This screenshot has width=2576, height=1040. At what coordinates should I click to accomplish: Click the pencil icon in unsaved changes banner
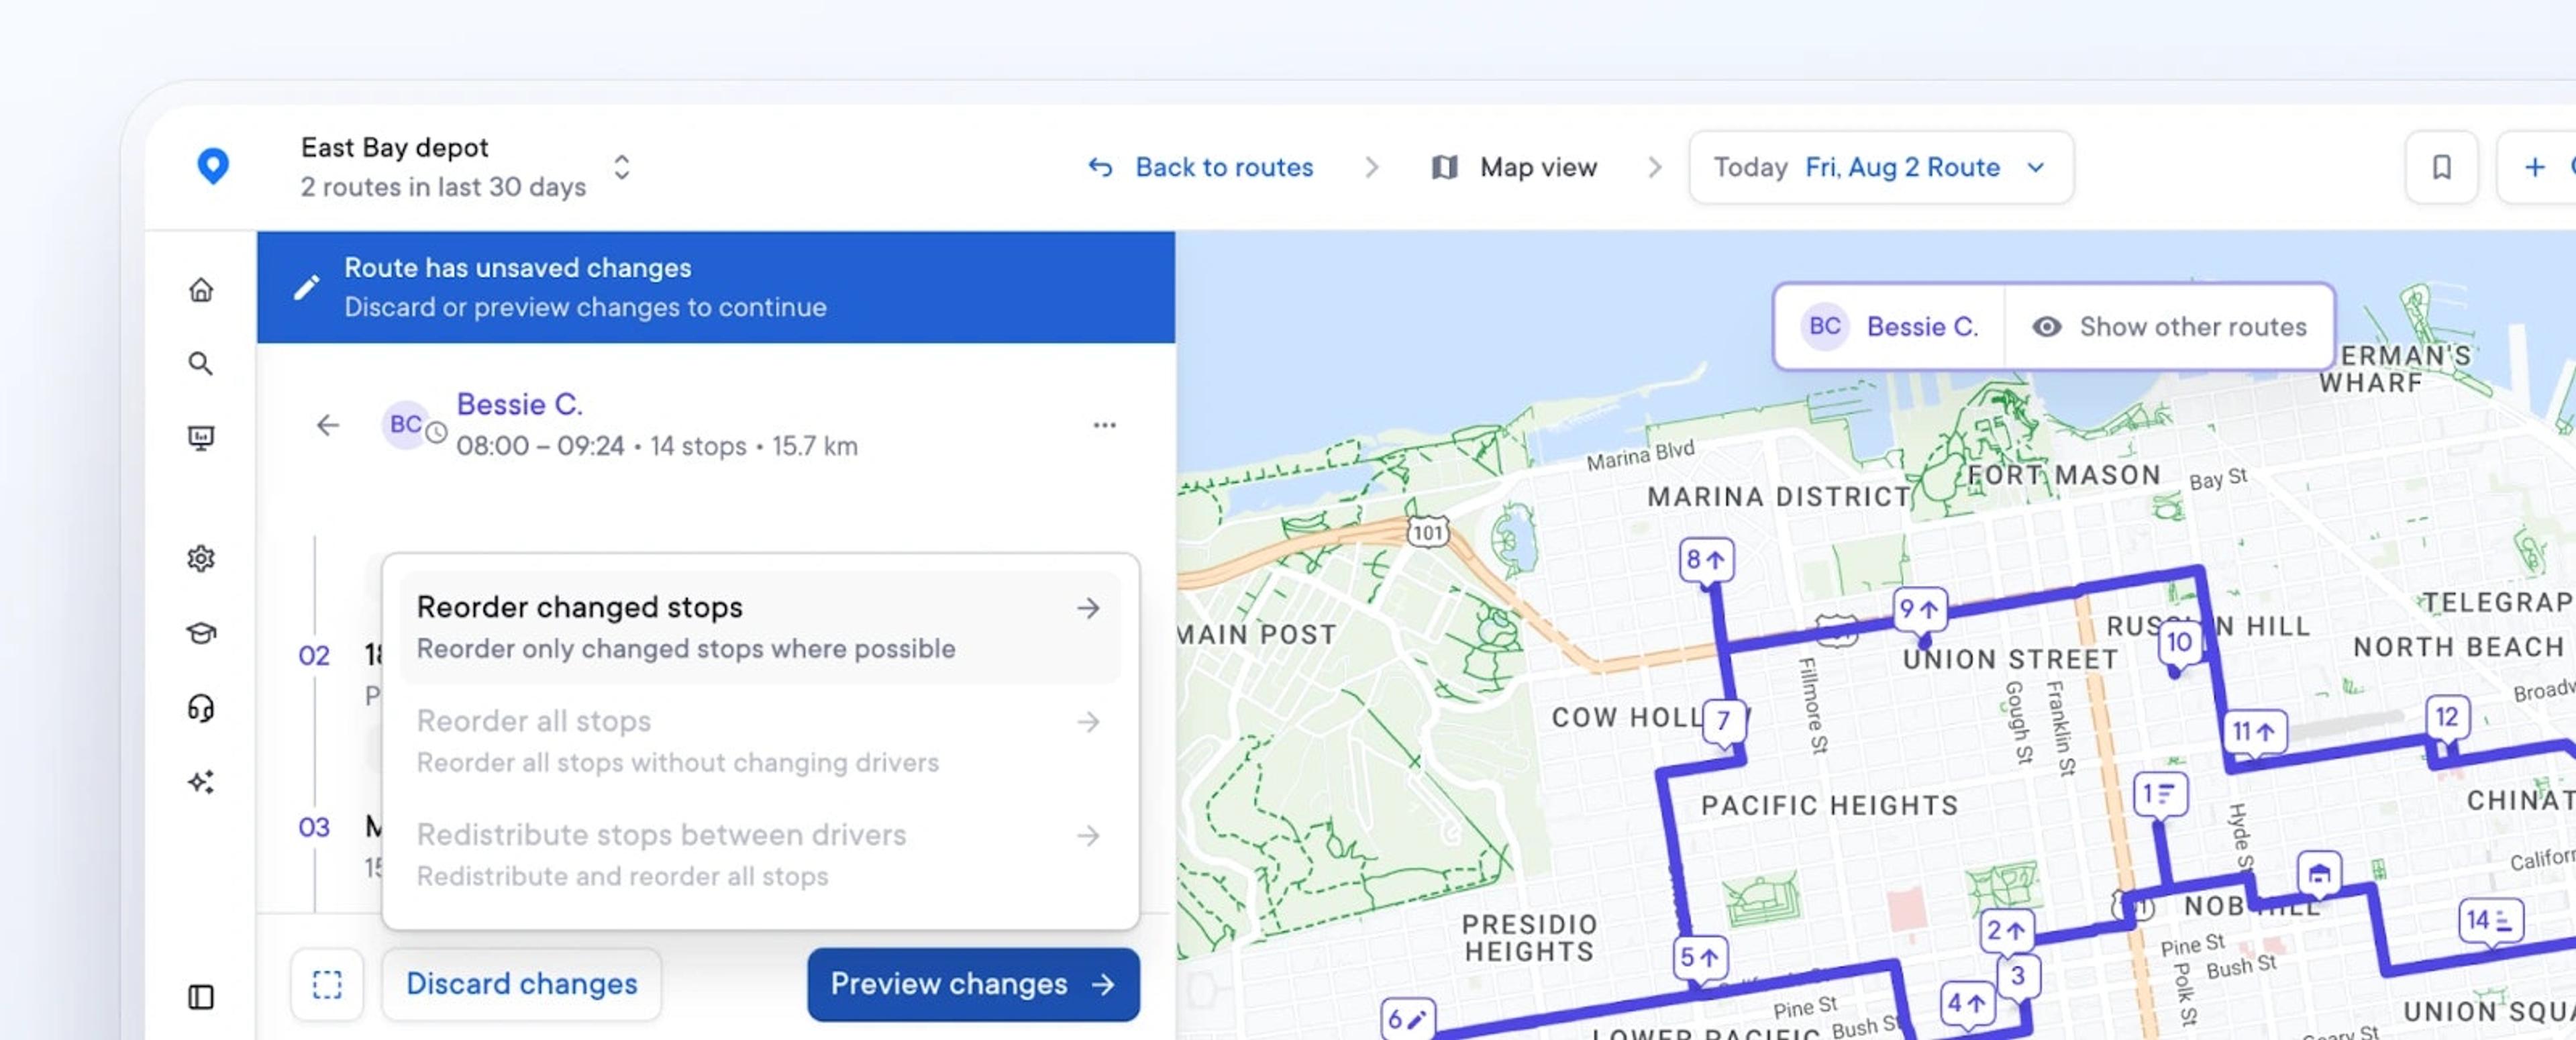click(x=306, y=288)
